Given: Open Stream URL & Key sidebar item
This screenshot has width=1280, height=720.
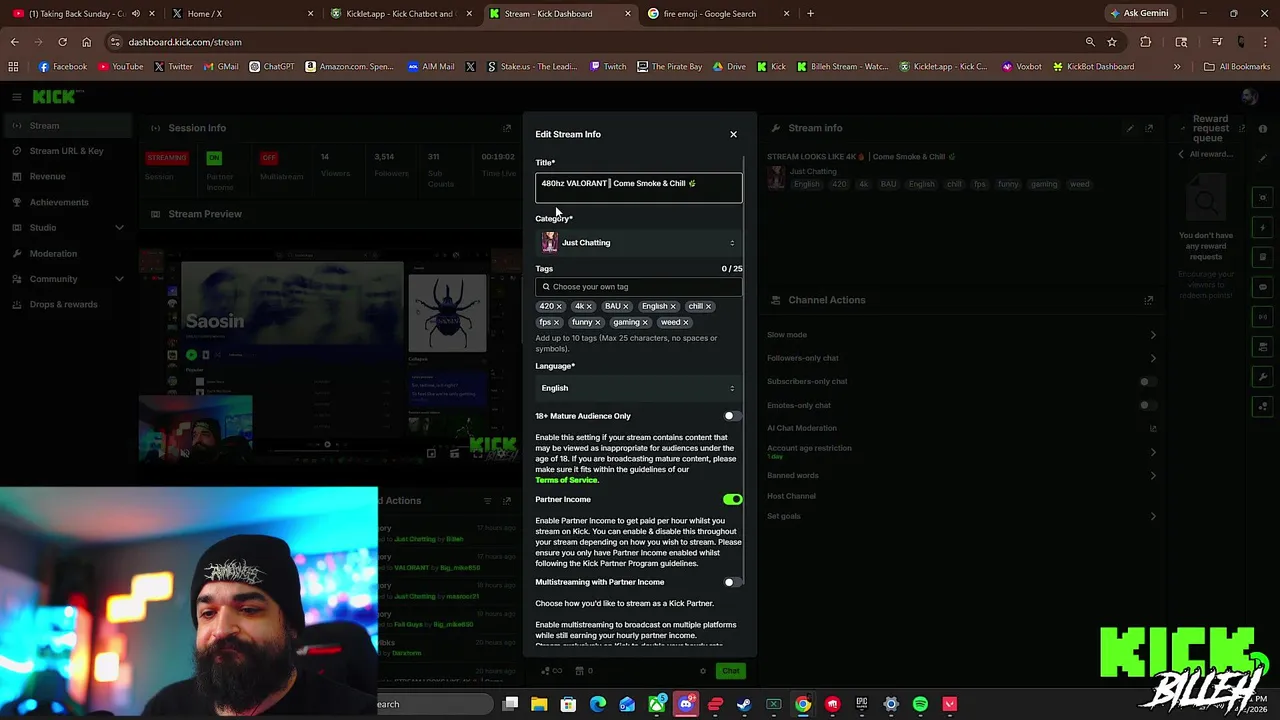Looking at the screenshot, I should pyautogui.click(x=66, y=151).
